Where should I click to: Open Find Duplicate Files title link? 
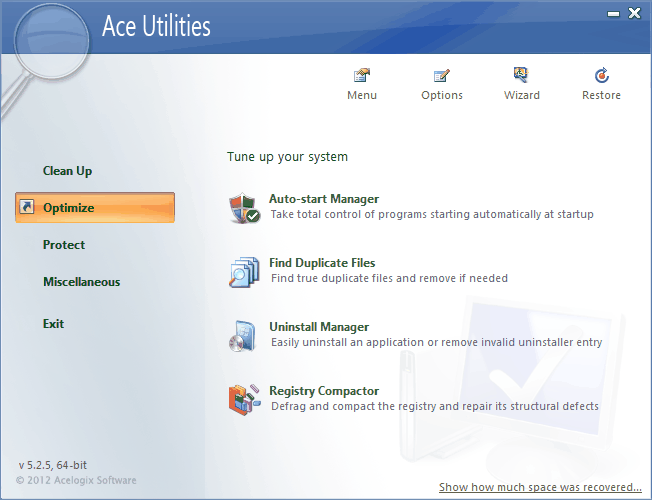click(322, 263)
